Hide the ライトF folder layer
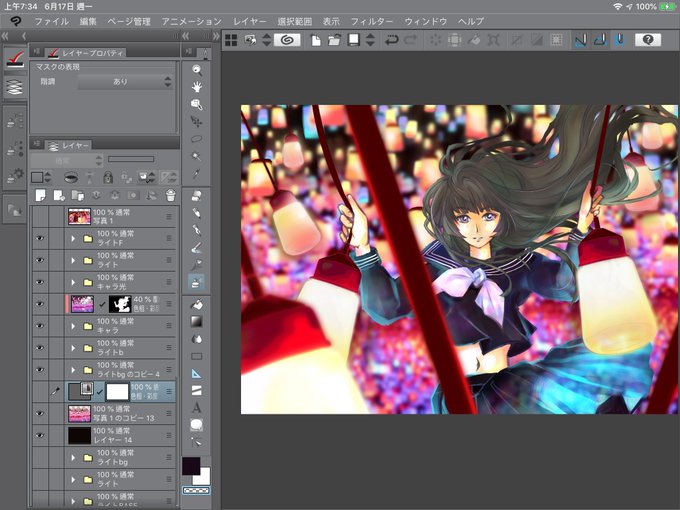680x510 pixels. pos(40,238)
